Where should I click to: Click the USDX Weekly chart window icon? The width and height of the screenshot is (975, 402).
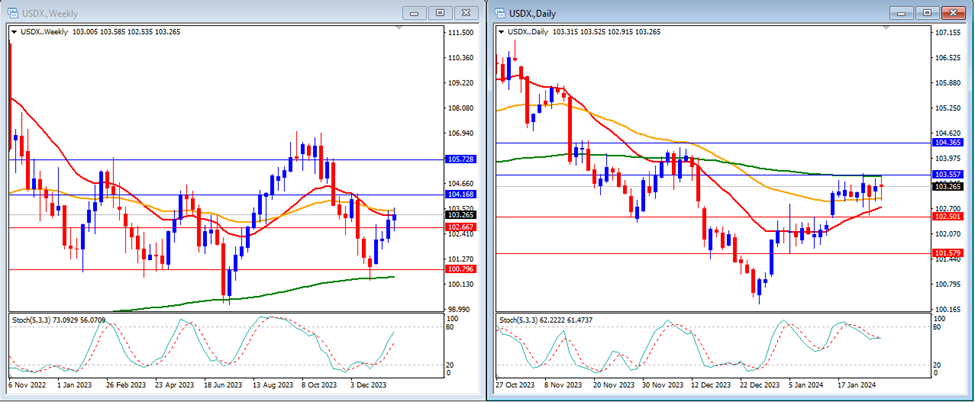[x=14, y=12]
